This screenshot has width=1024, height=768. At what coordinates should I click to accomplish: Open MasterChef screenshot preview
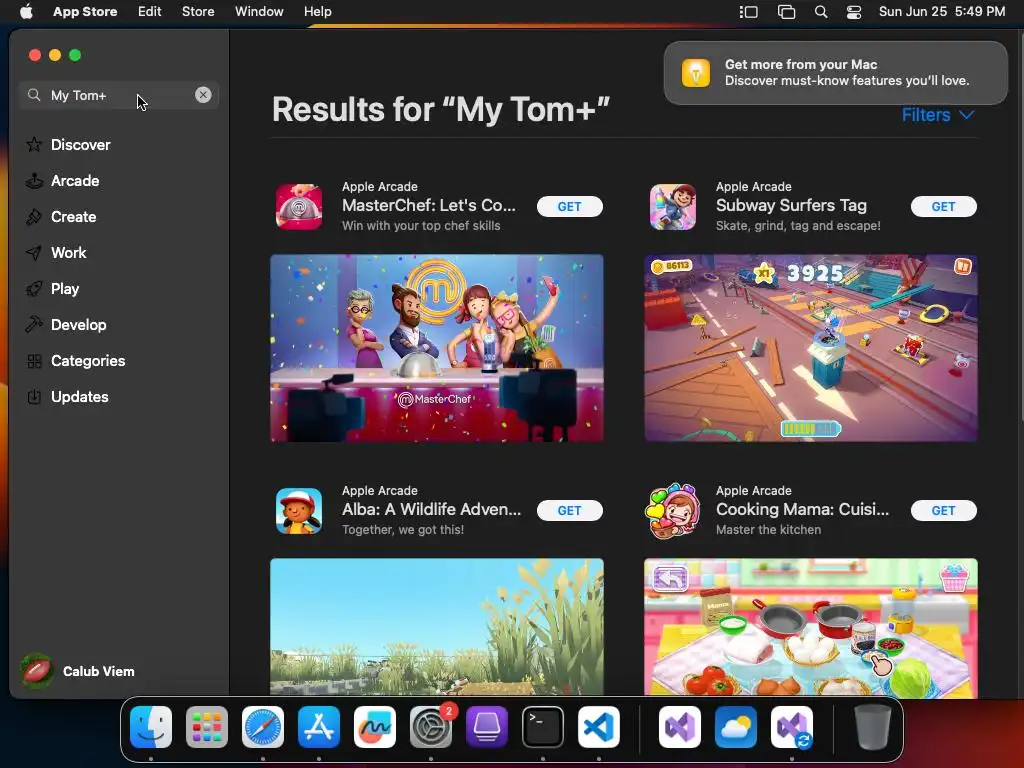click(x=437, y=348)
